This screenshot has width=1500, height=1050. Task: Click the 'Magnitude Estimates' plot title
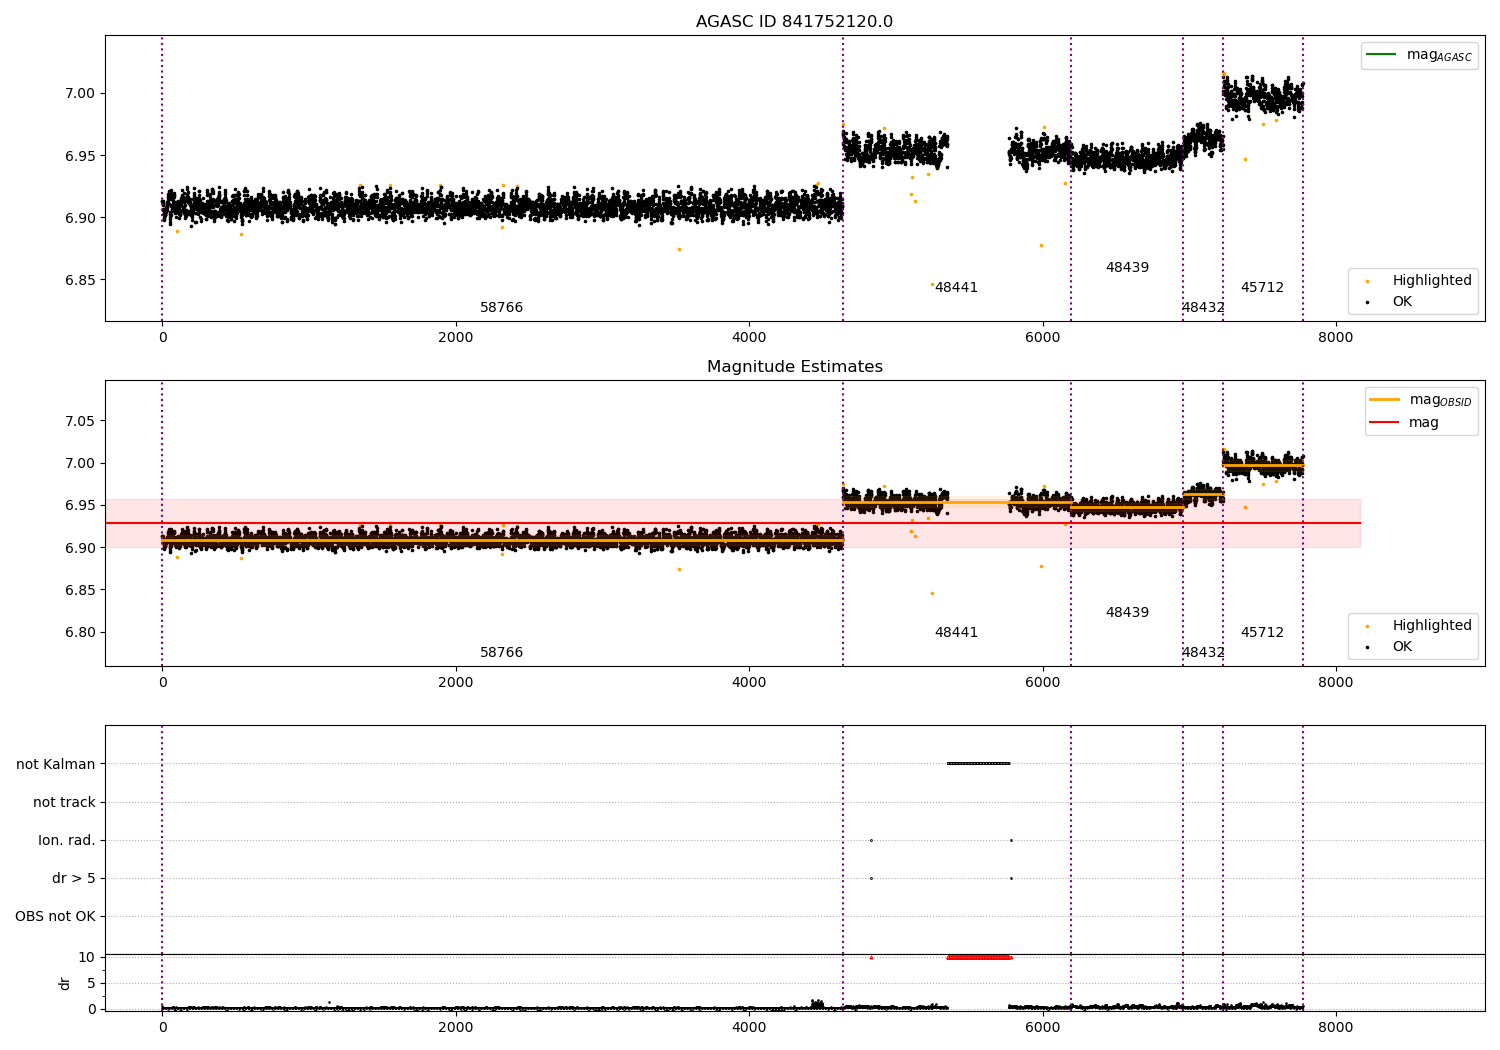(x=794, y=367)
